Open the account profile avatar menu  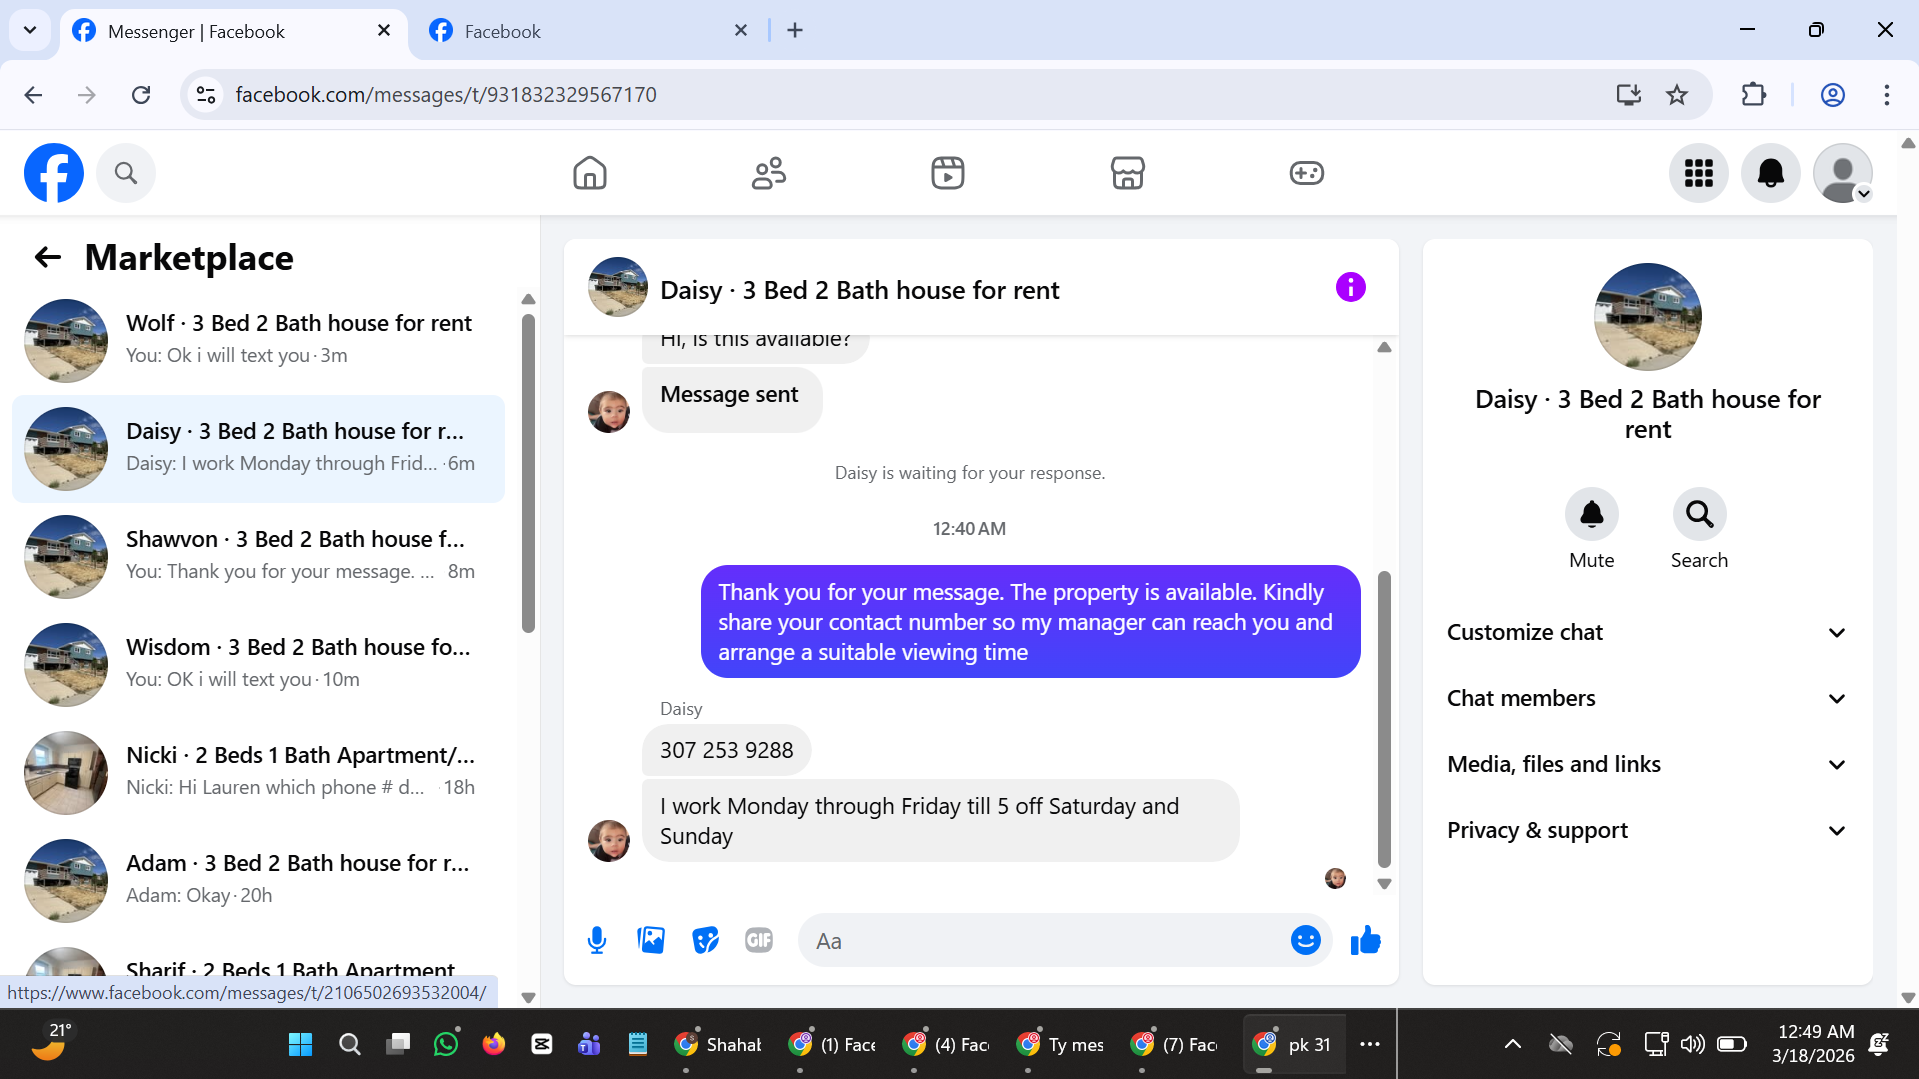1843,173
